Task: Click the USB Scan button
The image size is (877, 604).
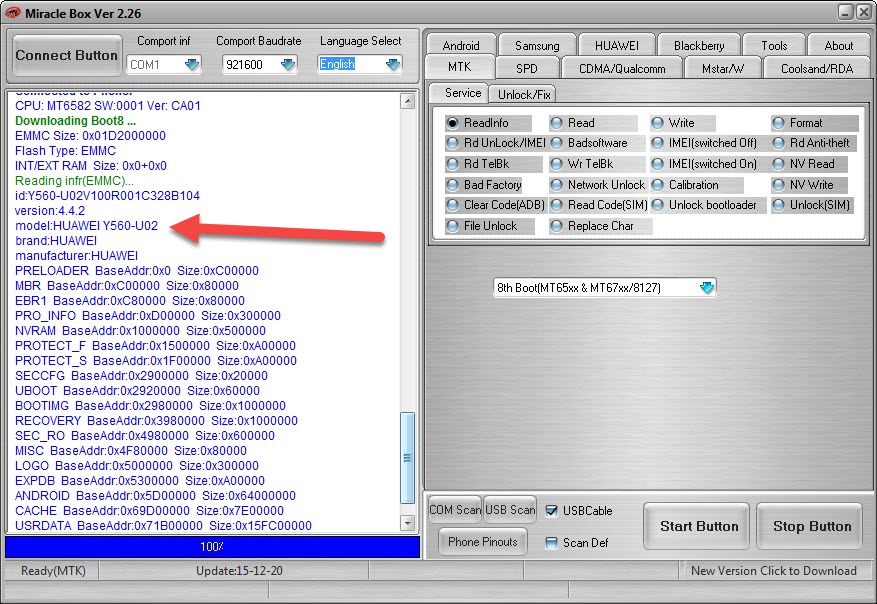Action: (510, 509)
